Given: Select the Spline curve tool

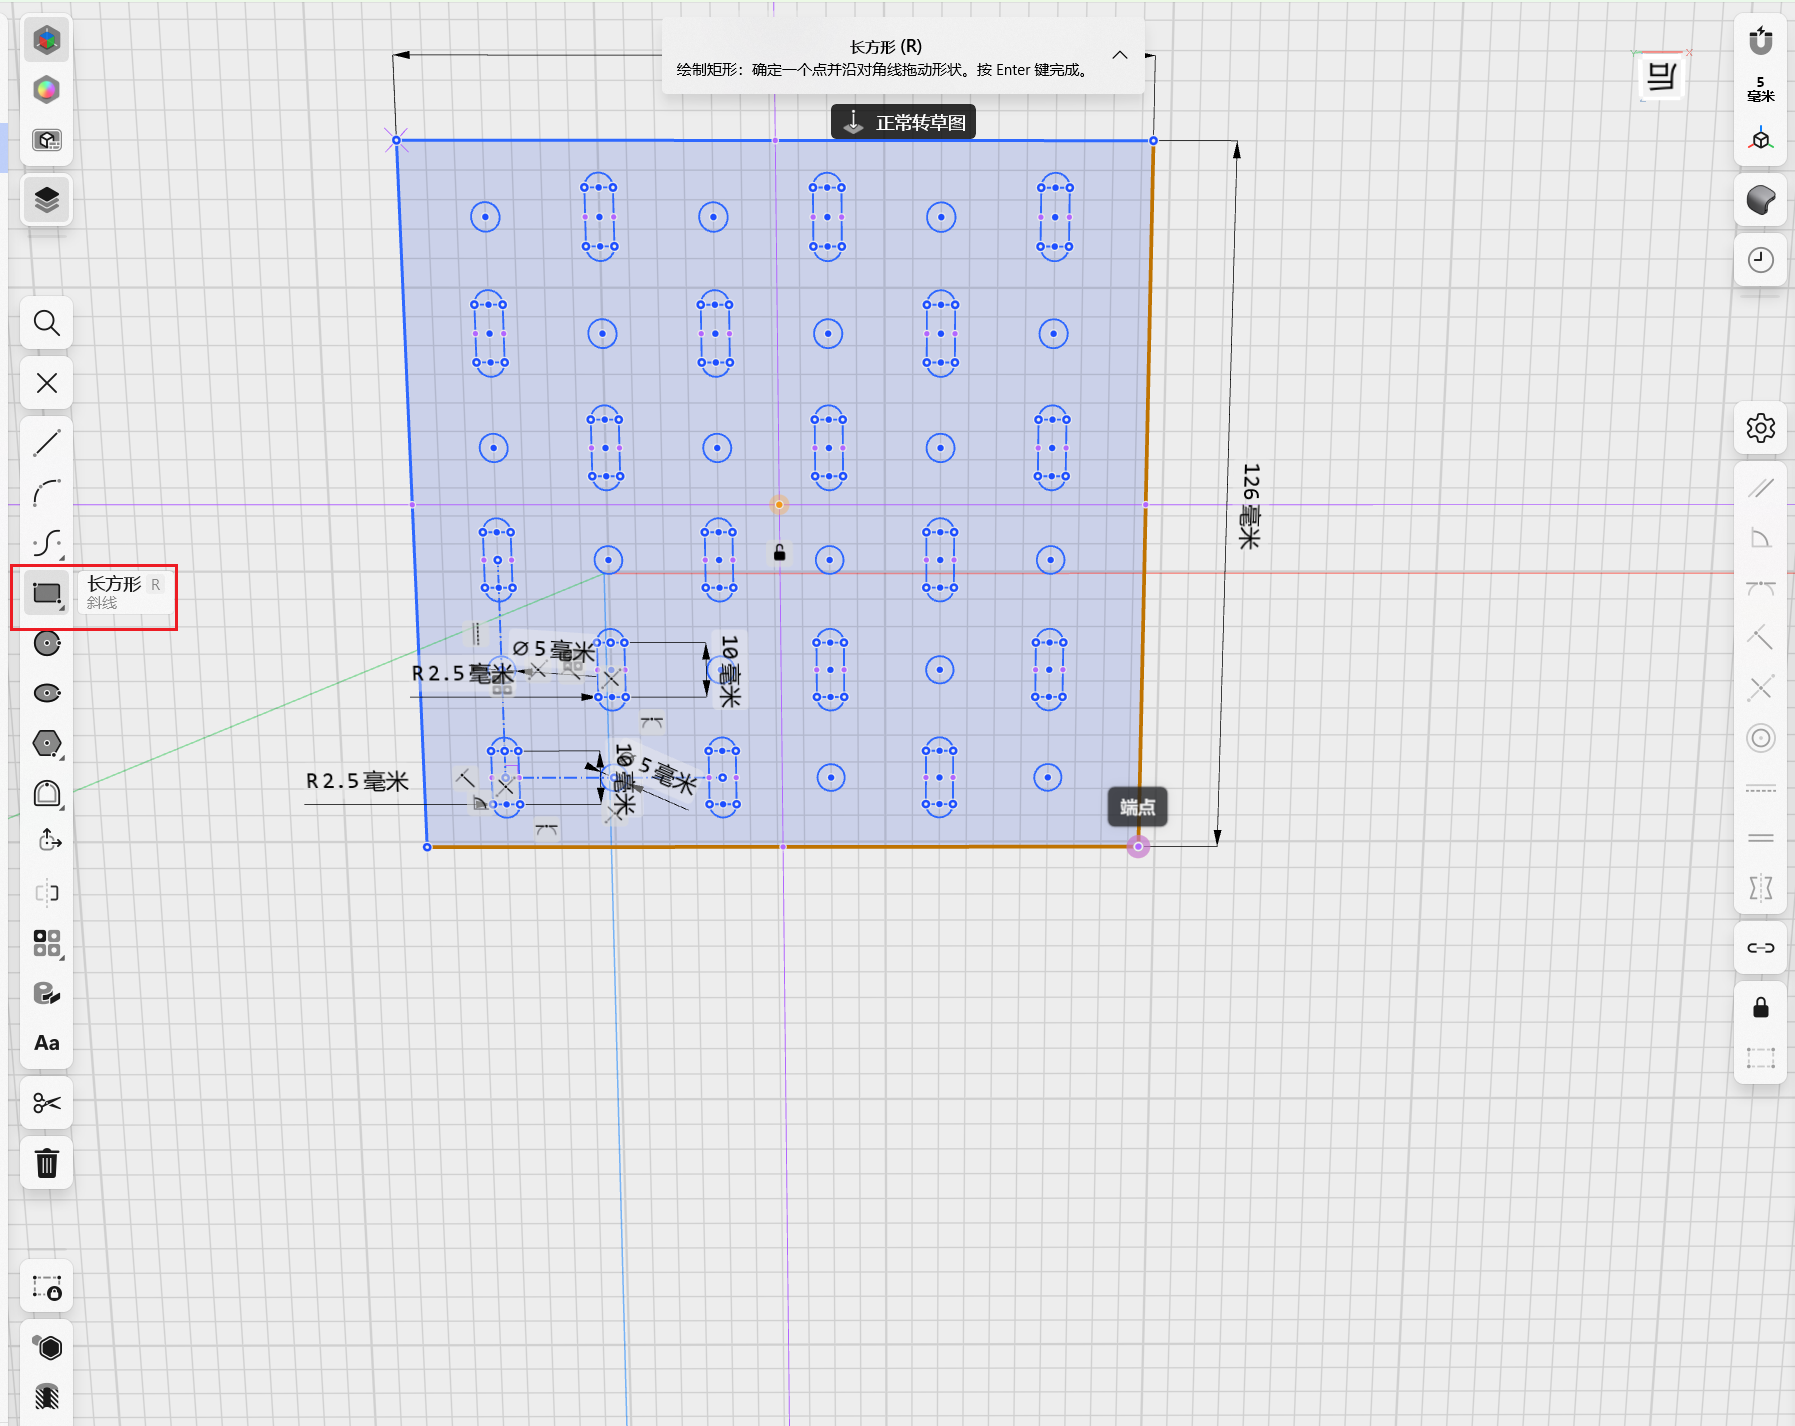Looking at the screenshot, I should (x=47, y=542).
